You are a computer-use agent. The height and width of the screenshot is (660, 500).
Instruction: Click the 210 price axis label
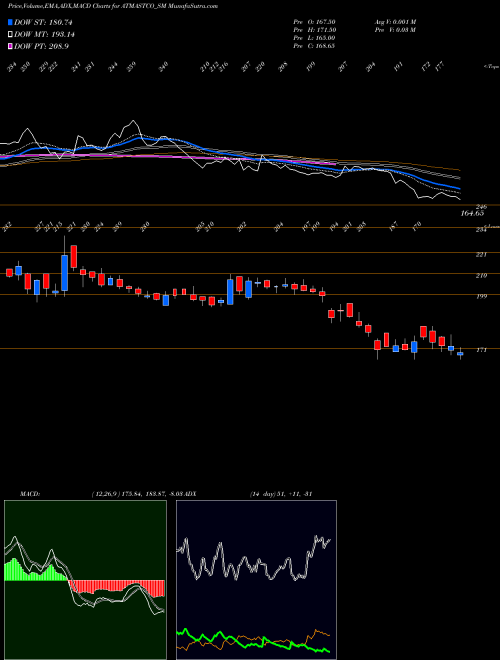(481, 275)
